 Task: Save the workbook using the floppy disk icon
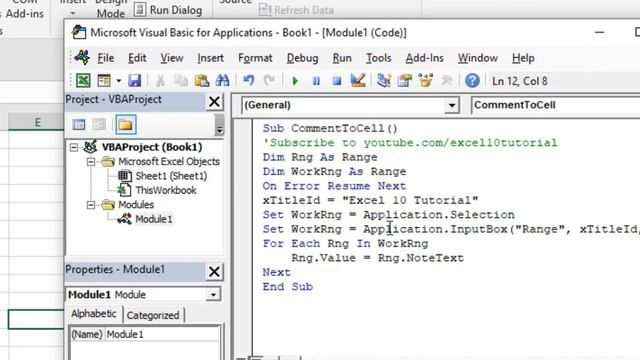pyautogui.click(x=134, y=81)
